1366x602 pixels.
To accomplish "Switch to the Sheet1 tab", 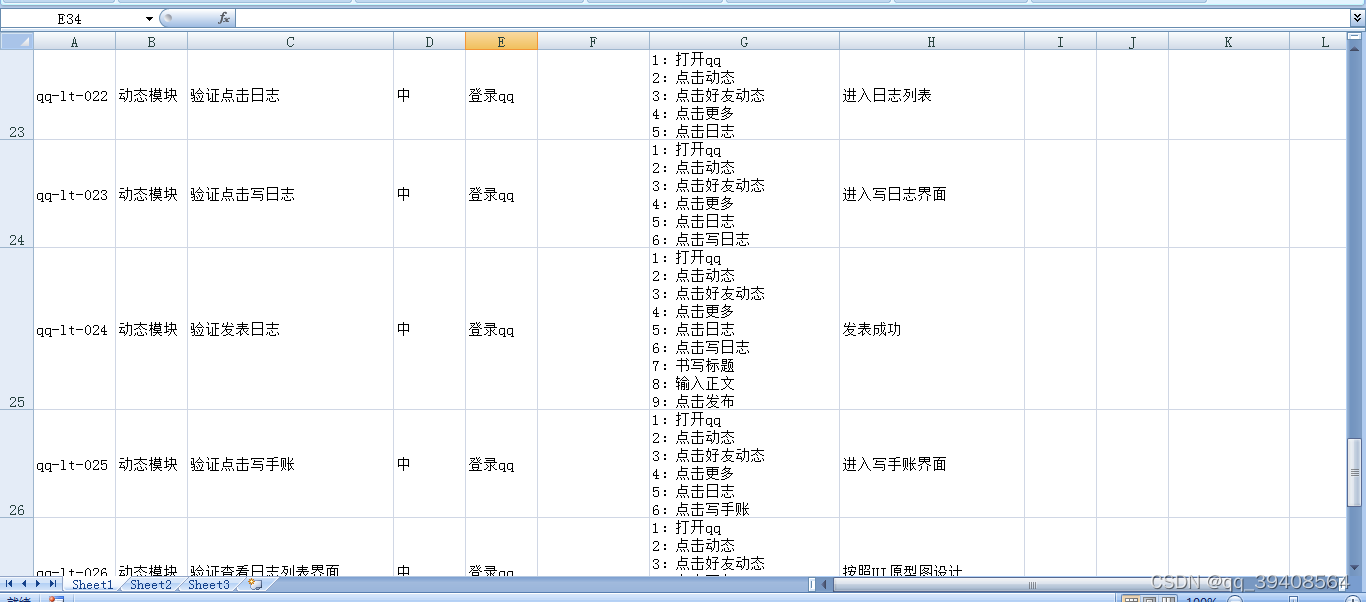I will (92, 585).
